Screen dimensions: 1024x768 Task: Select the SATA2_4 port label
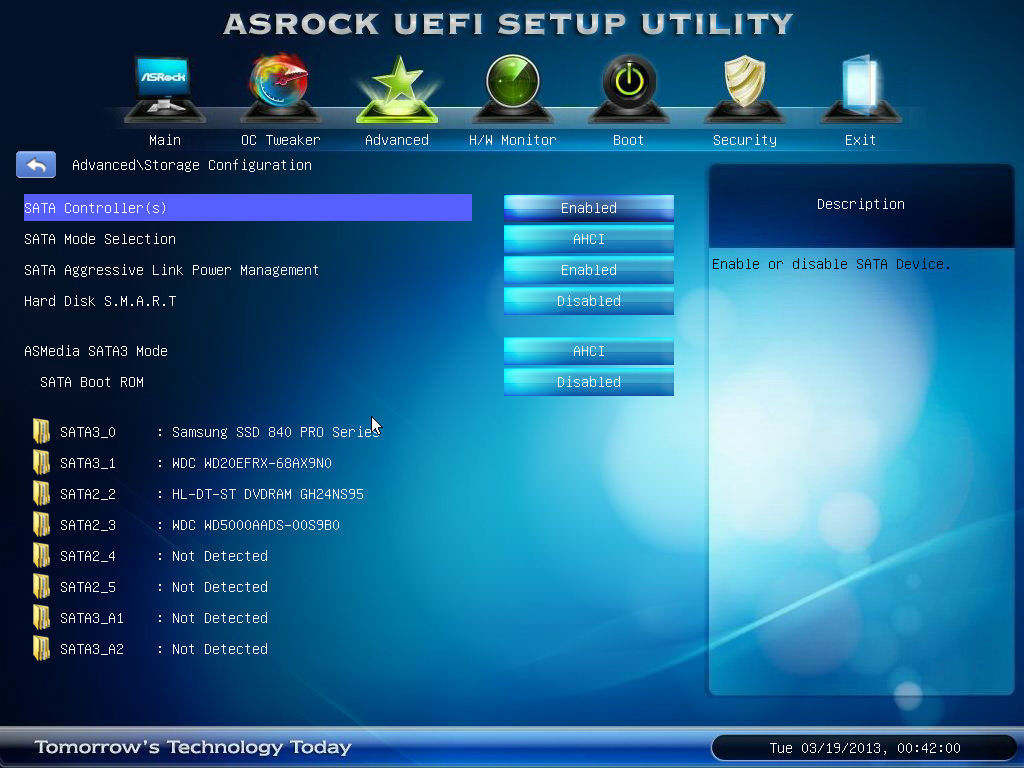tap(88, 556)
